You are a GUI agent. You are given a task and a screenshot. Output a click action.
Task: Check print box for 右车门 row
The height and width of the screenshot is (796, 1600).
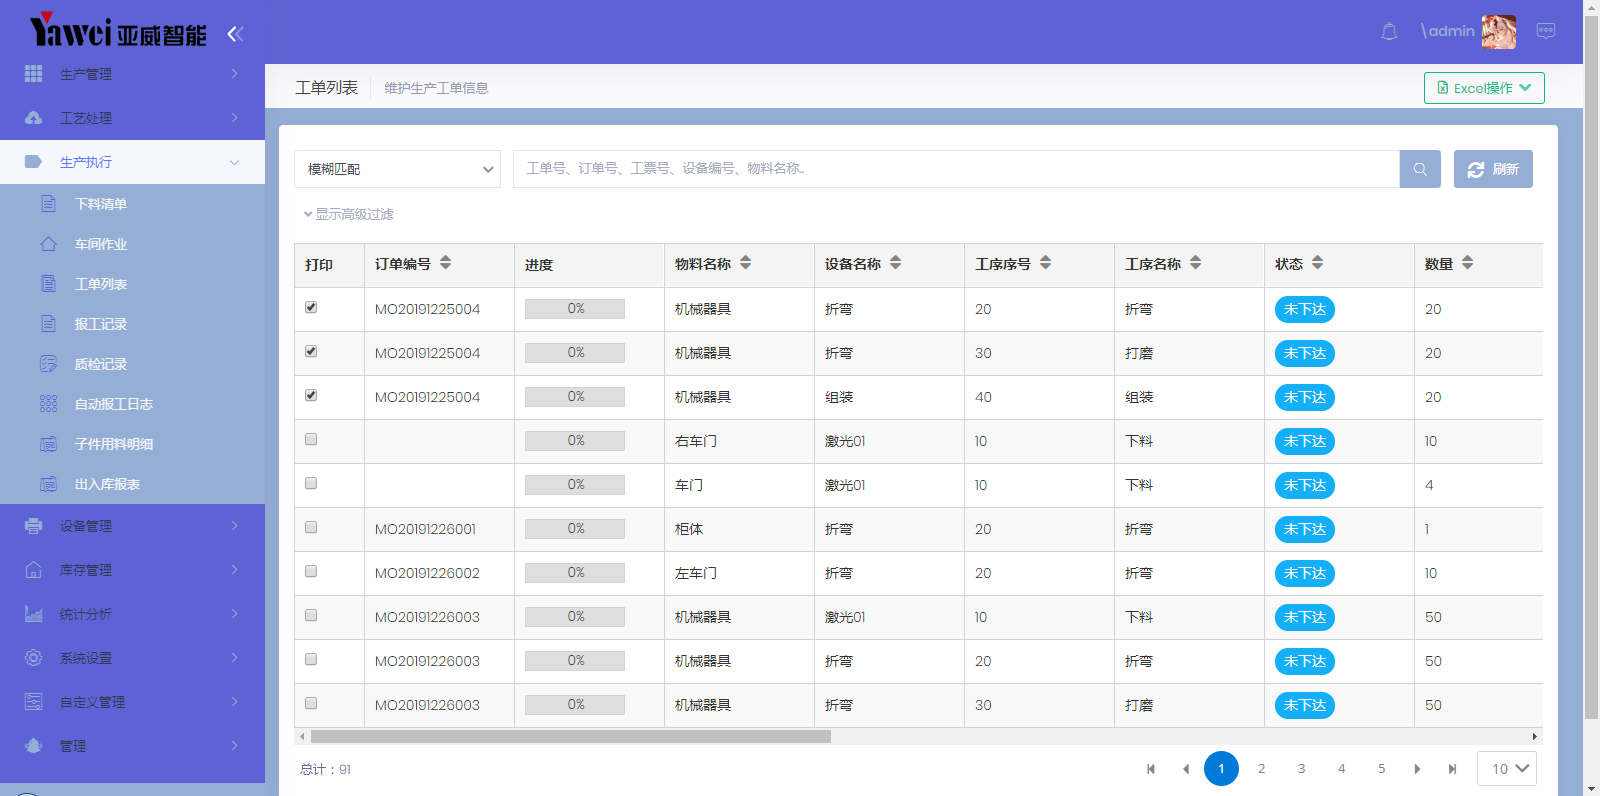tap(311, 439)
